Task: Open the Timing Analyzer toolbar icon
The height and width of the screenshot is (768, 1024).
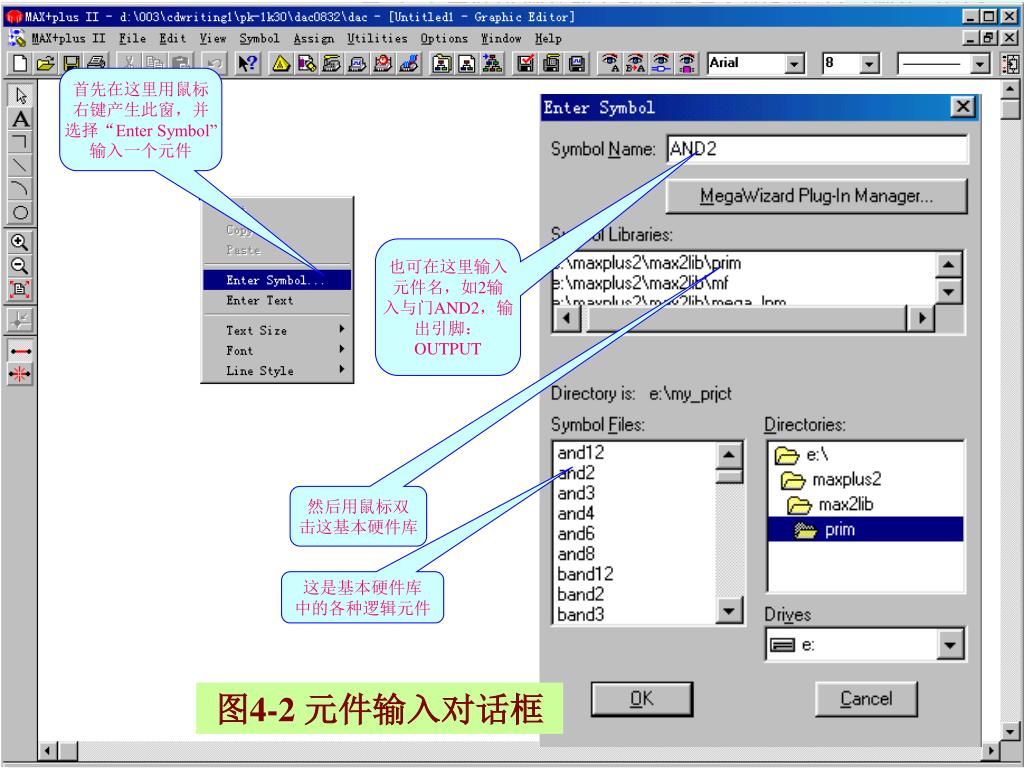Action: [x=383, y=63]
